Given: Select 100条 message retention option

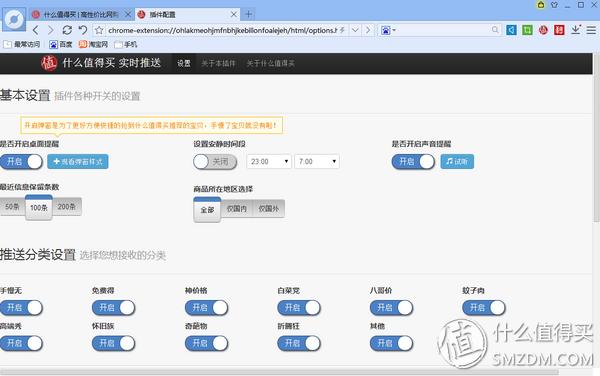Looking at the screenshot, I should [x=39, y=207].
